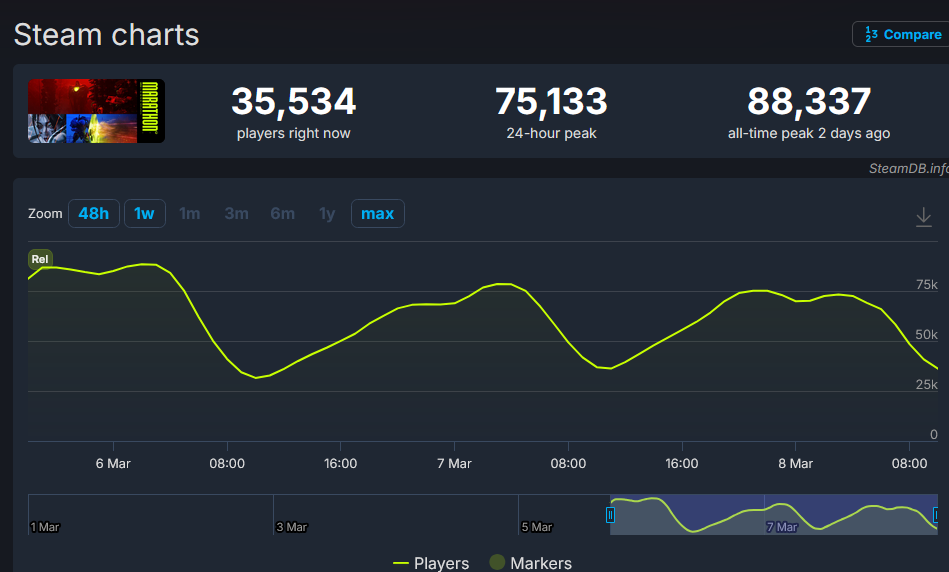949x572 pixels.
Task: Open the chart download menu icon
Action: coord(924,217)
